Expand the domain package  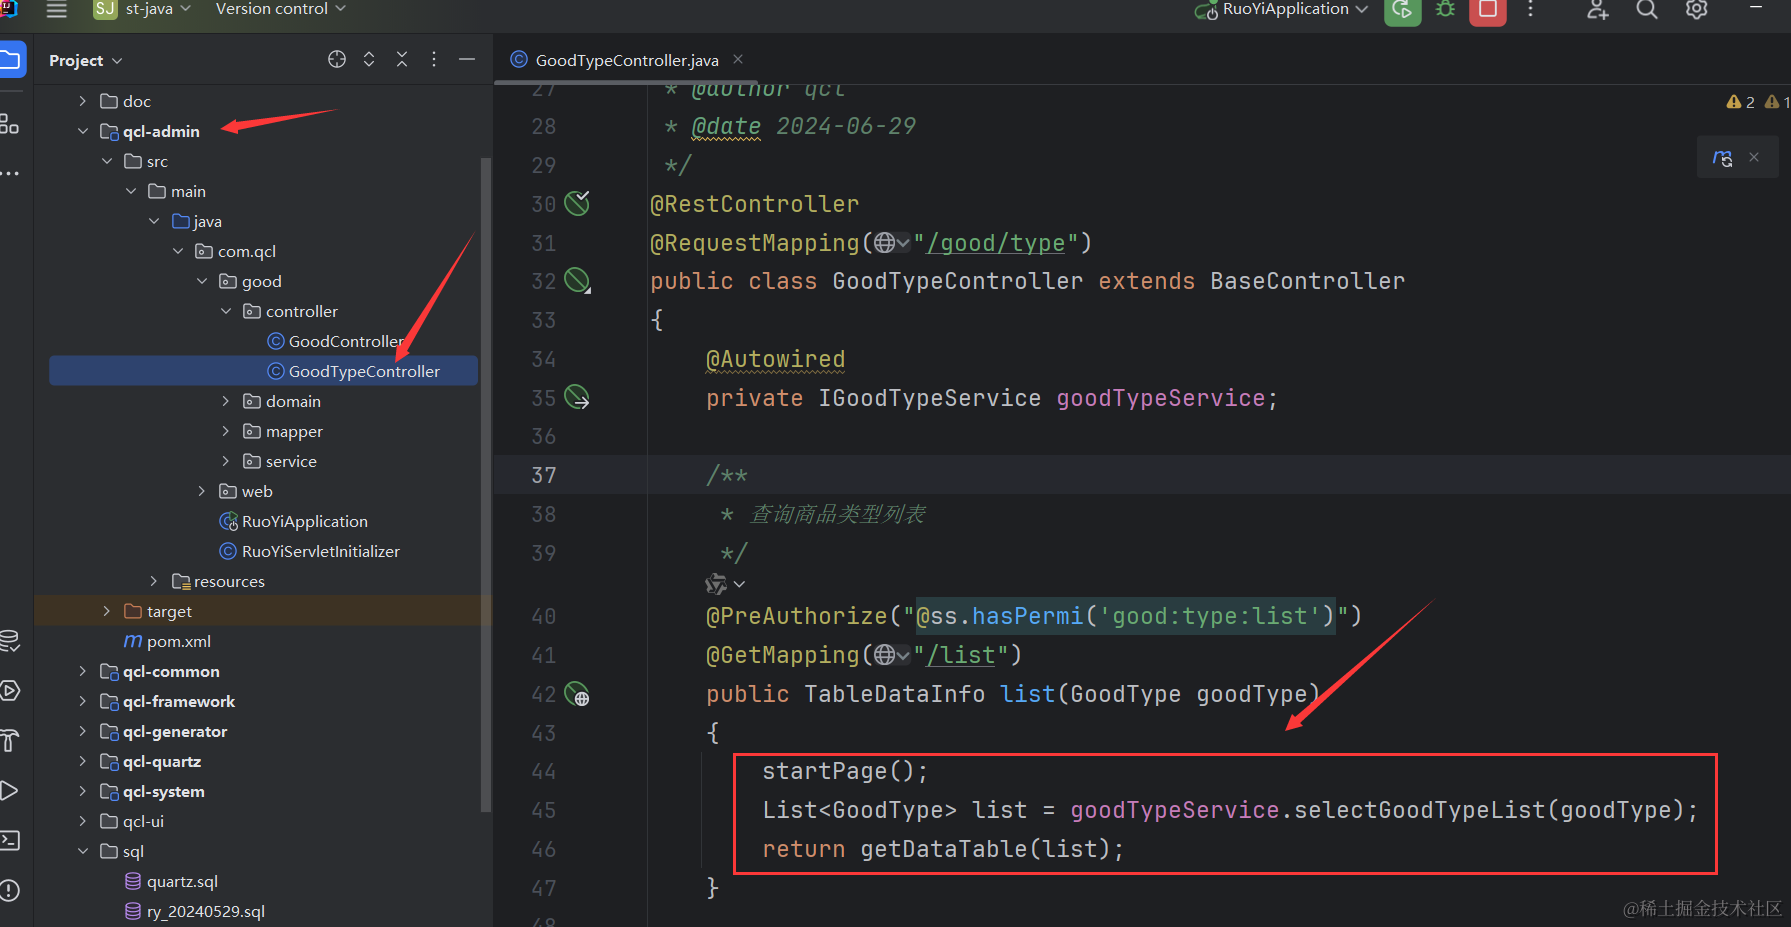(x=226, y=402)
